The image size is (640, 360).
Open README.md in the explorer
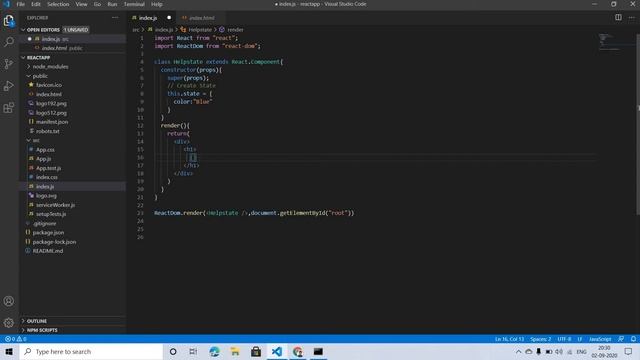point(47,251)
